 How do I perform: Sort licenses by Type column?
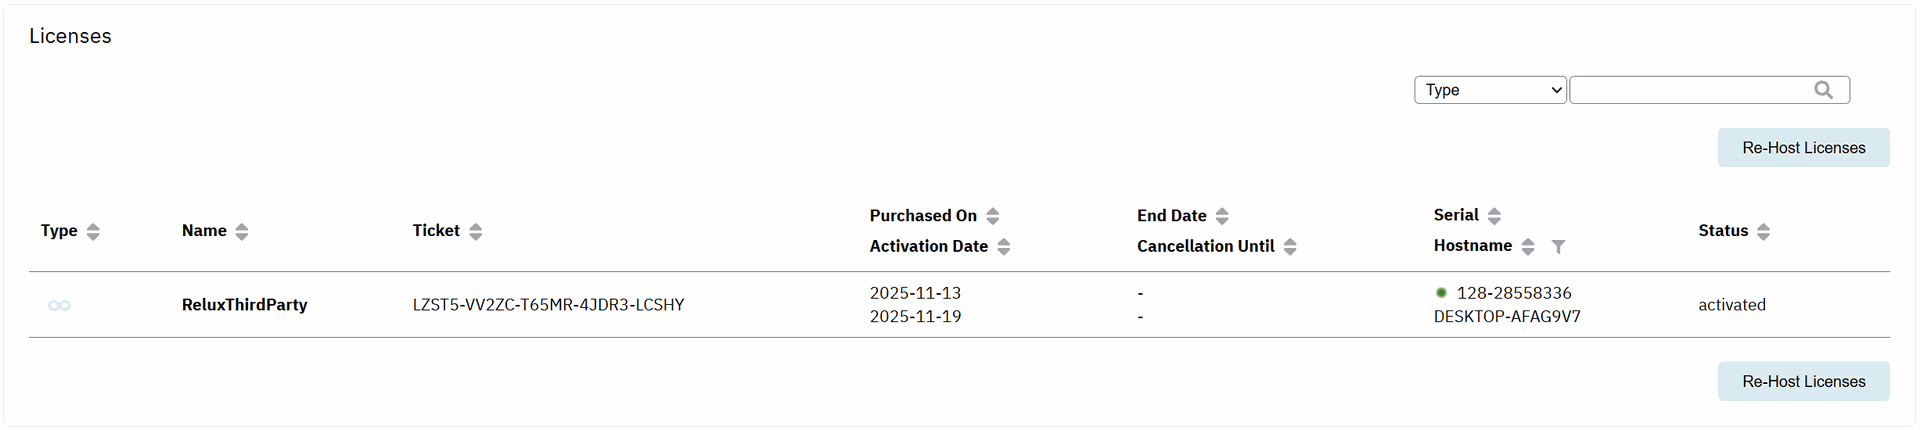[x=93, y=232]
